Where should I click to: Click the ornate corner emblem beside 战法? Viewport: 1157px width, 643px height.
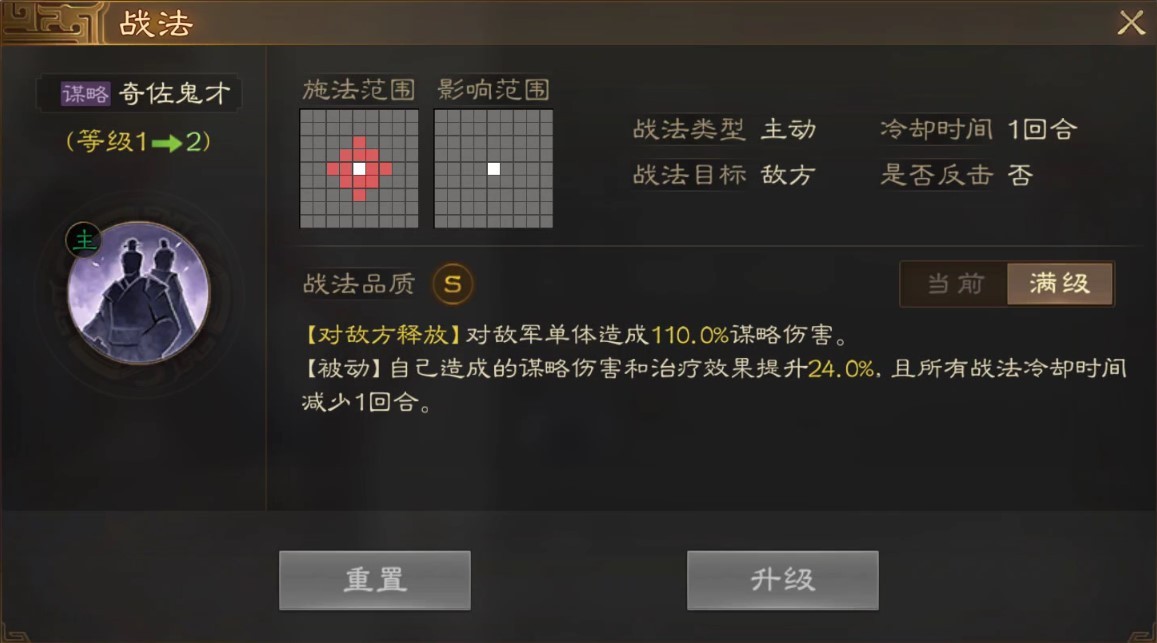coord(50,22)
